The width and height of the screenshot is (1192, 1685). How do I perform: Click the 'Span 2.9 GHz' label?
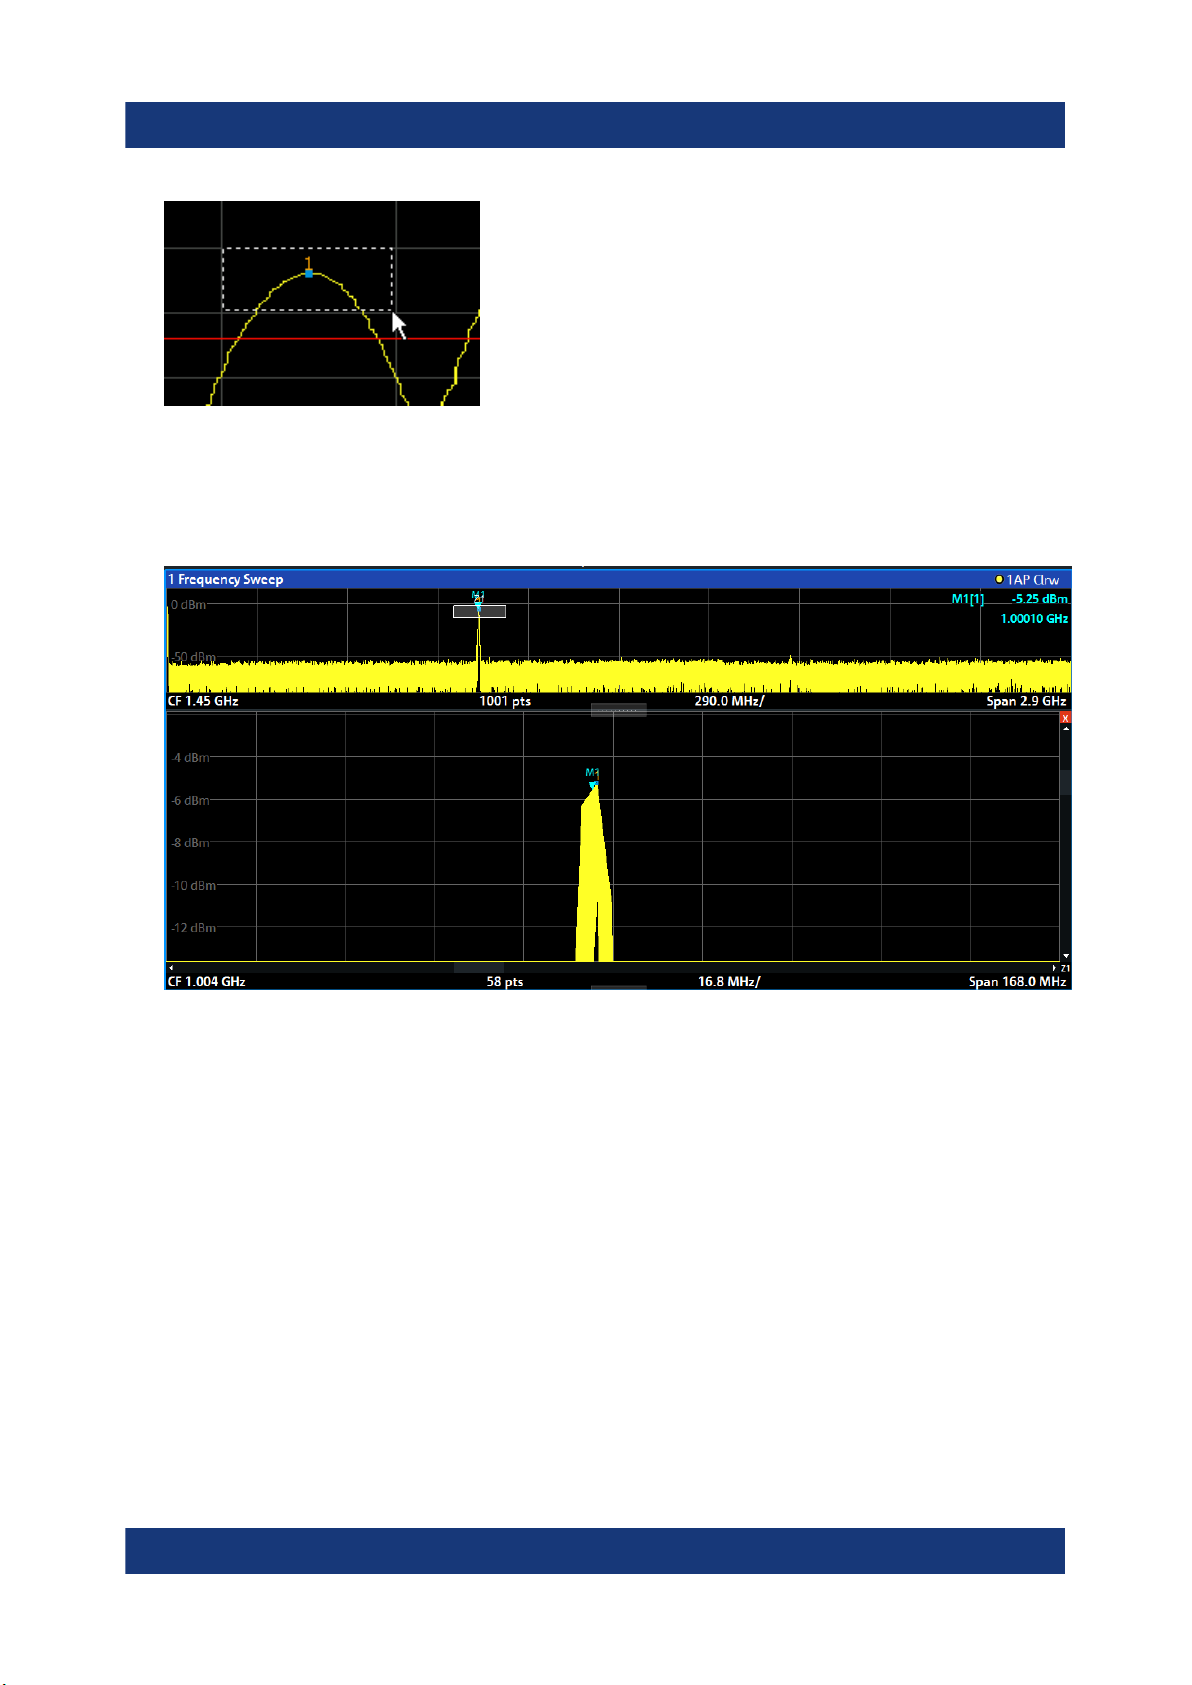tap(1026, 701)
